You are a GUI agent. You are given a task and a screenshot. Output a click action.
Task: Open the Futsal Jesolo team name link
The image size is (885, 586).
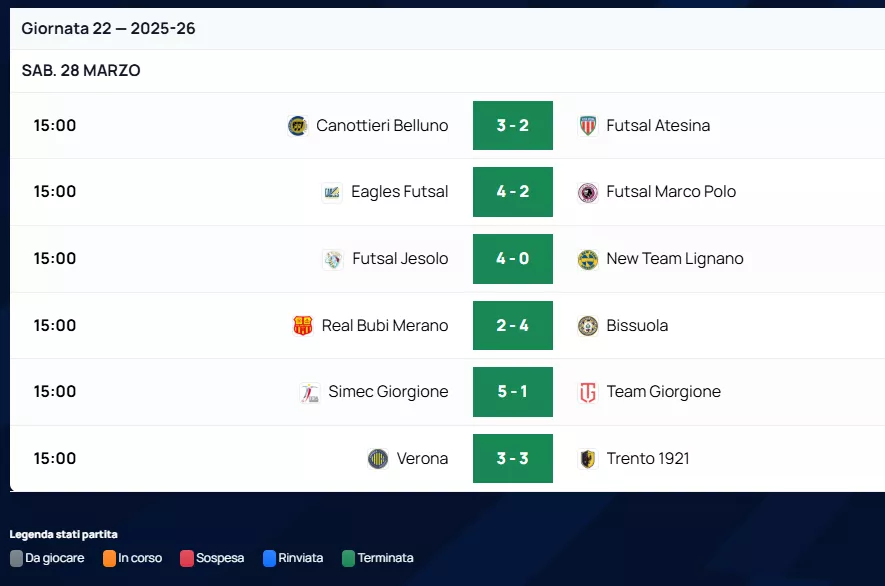400,259
